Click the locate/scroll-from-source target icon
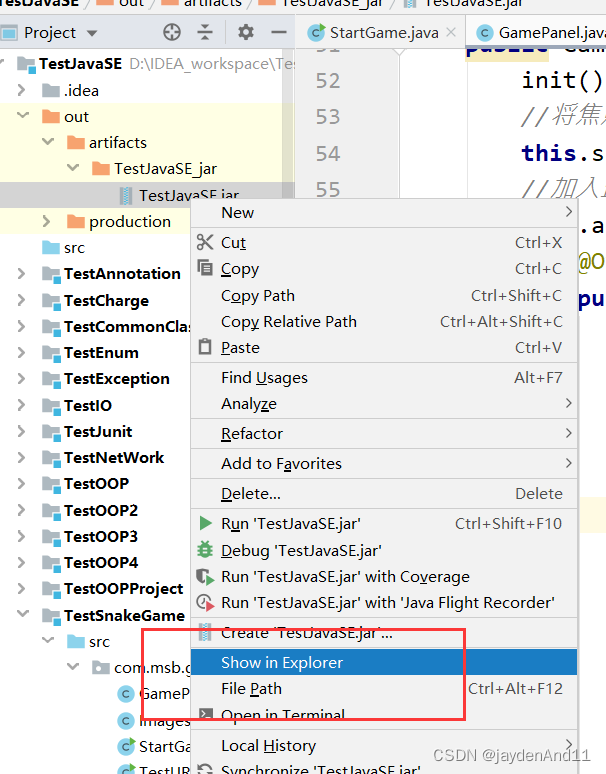The width and height of the screenshot is (606, 774). 172,33
